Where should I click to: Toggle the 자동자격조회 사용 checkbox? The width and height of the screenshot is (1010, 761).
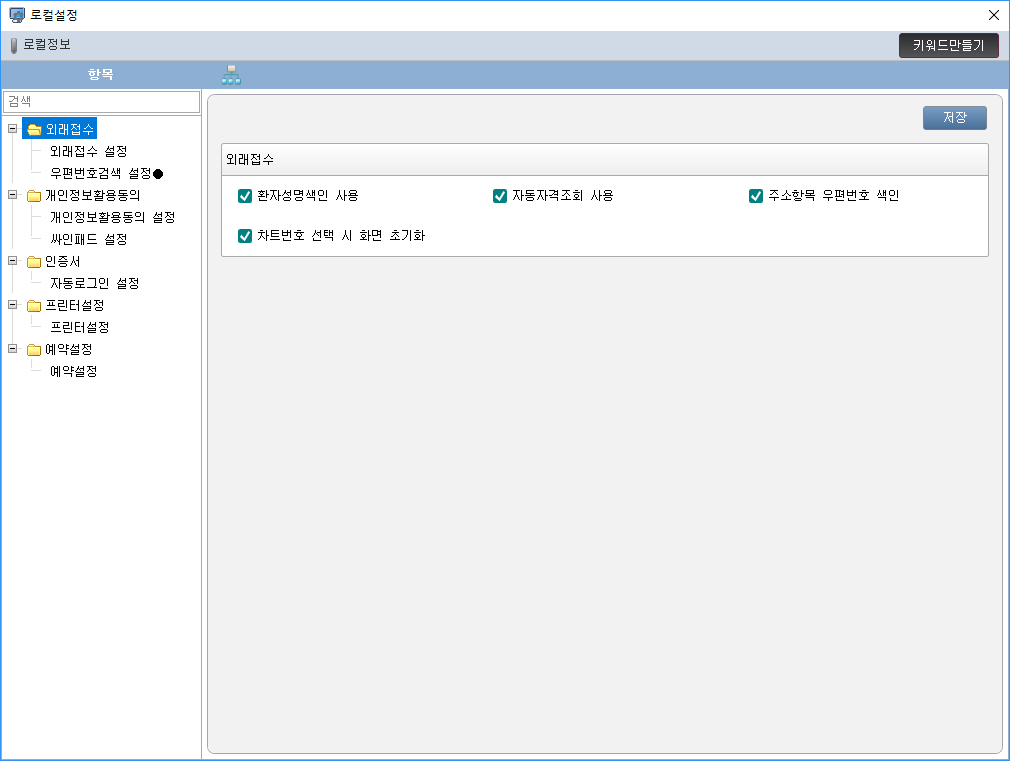pos(500,196)
